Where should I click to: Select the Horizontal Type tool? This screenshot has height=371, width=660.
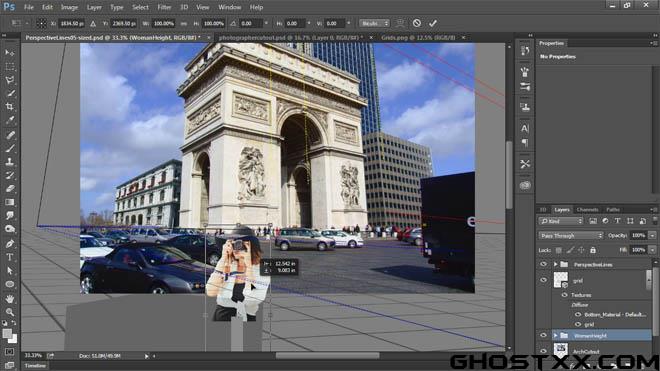(x=10, y=257)
